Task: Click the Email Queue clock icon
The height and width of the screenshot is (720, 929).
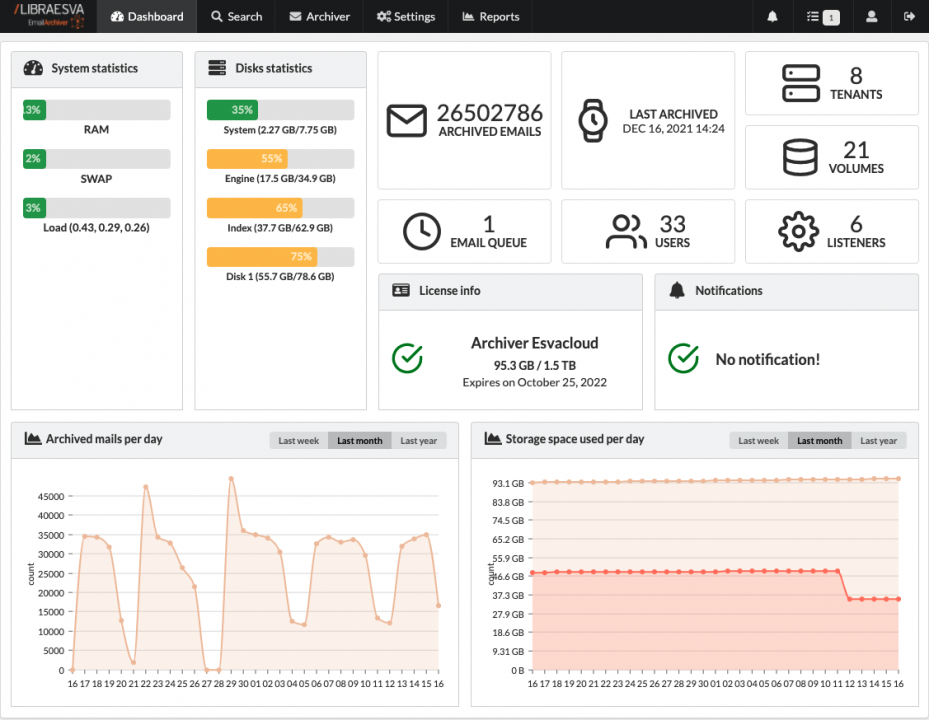Action: 422,232
